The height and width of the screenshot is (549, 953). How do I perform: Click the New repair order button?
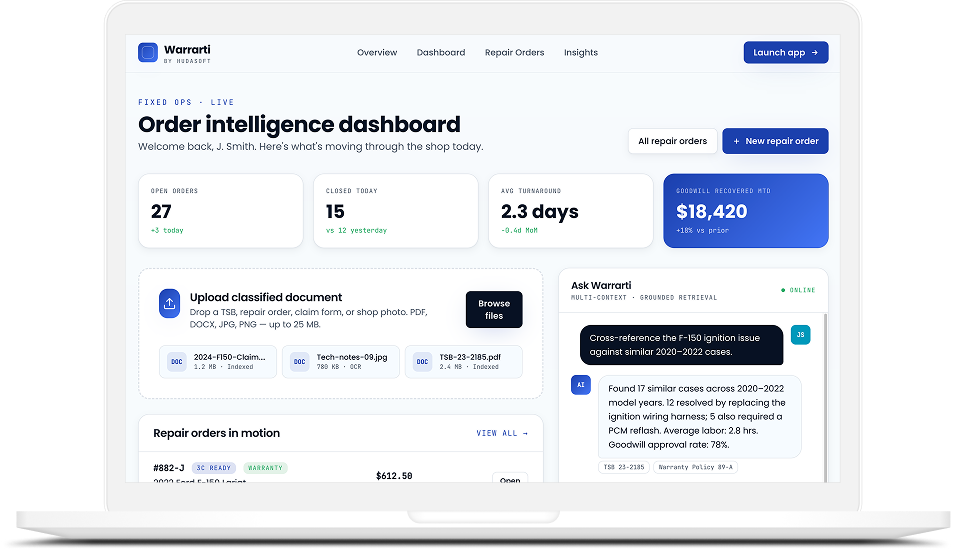pos(775,141)
